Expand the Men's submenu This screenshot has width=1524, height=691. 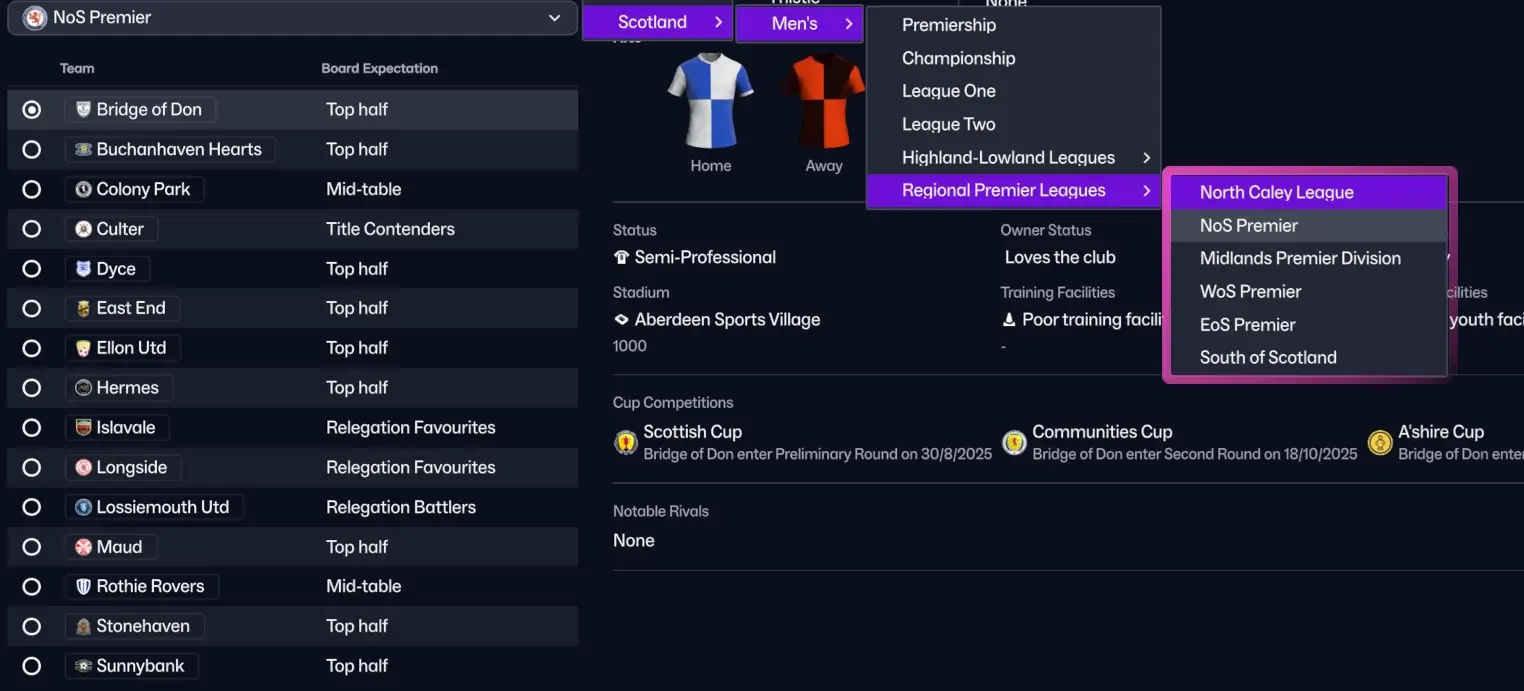(799, 23)
